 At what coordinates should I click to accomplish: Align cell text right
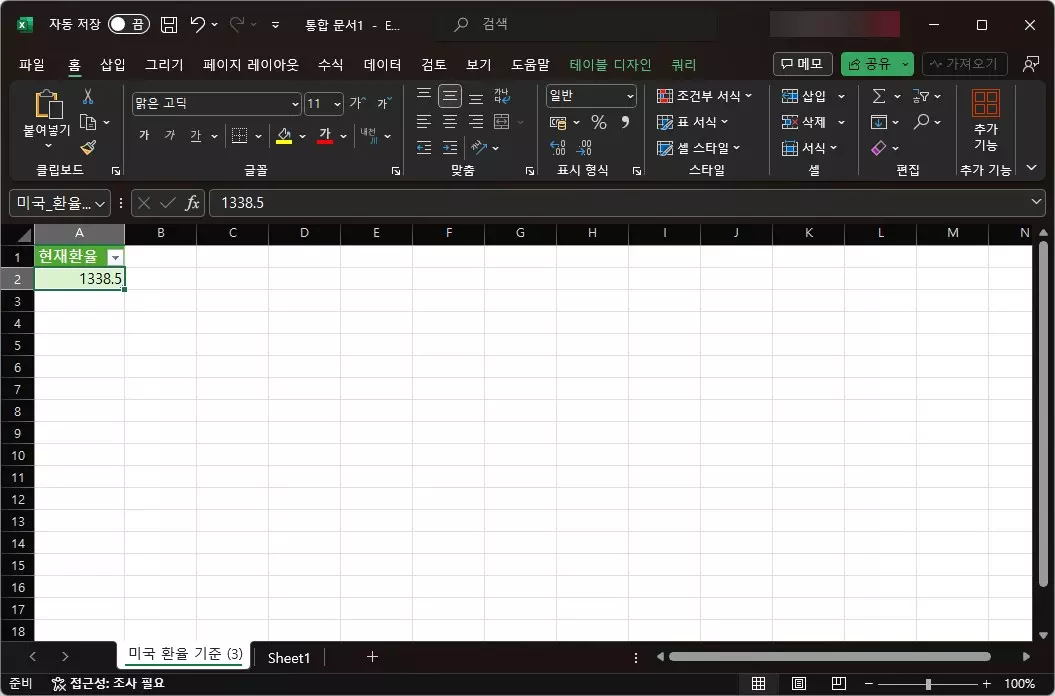pos(476,122)
